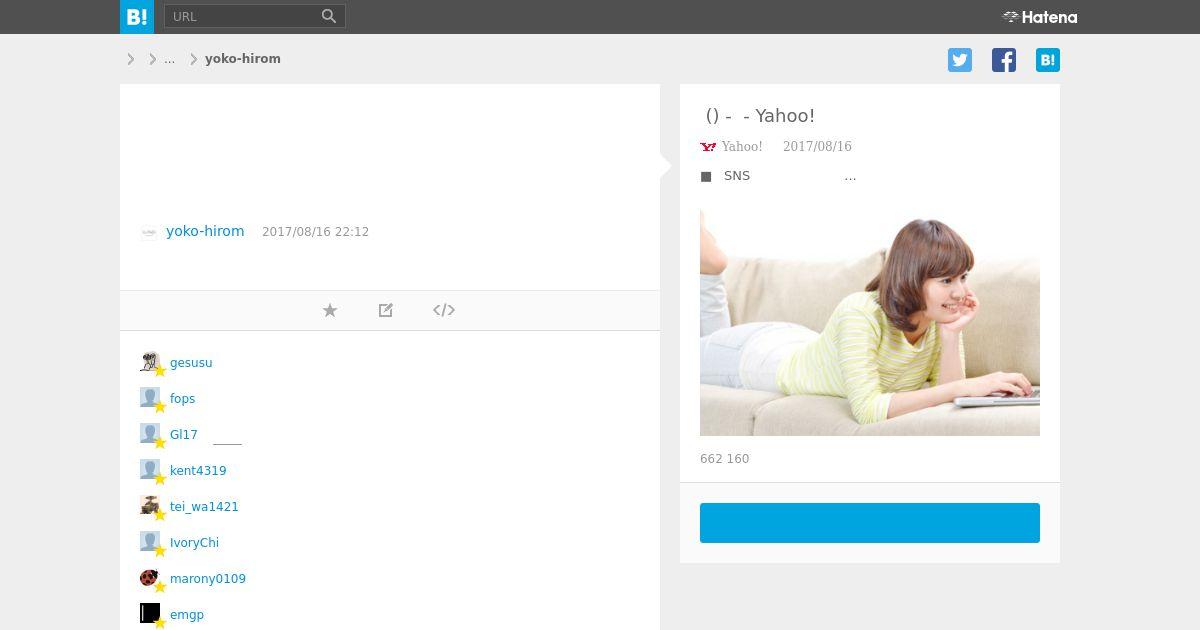
Task: Open kent4319 user profile
Action: pos(198,471)
